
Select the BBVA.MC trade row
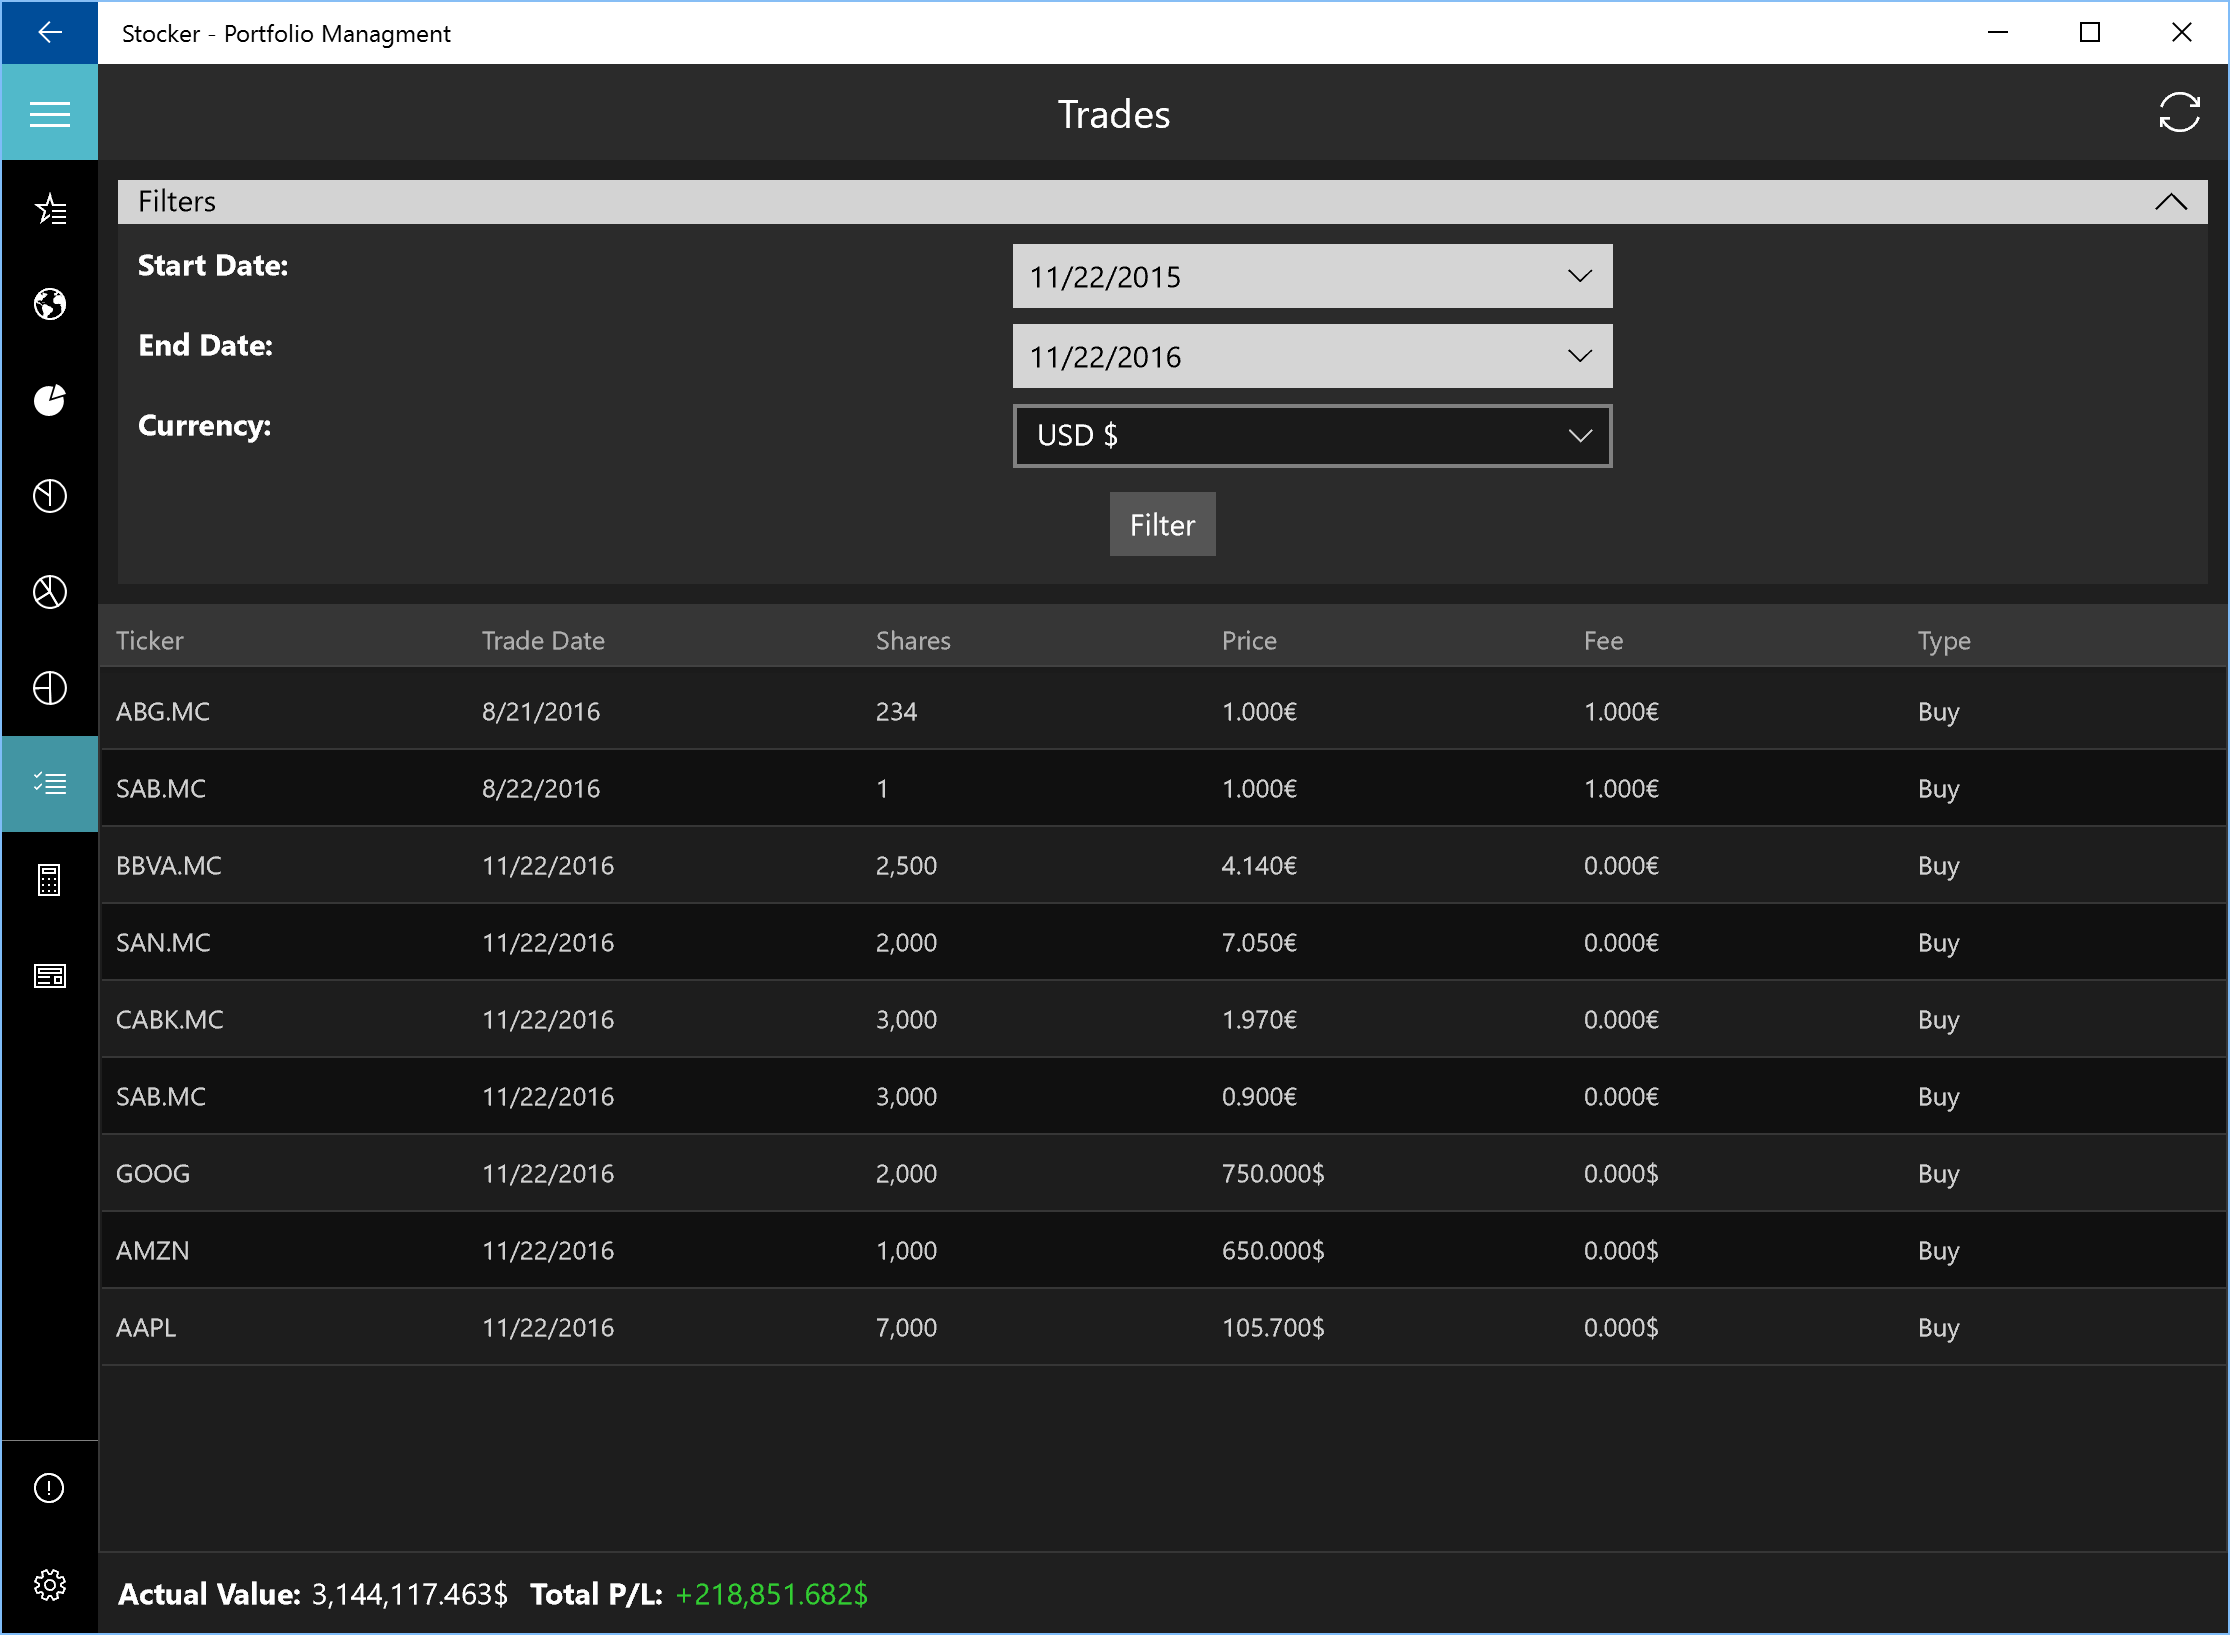tap(1160, 866)
